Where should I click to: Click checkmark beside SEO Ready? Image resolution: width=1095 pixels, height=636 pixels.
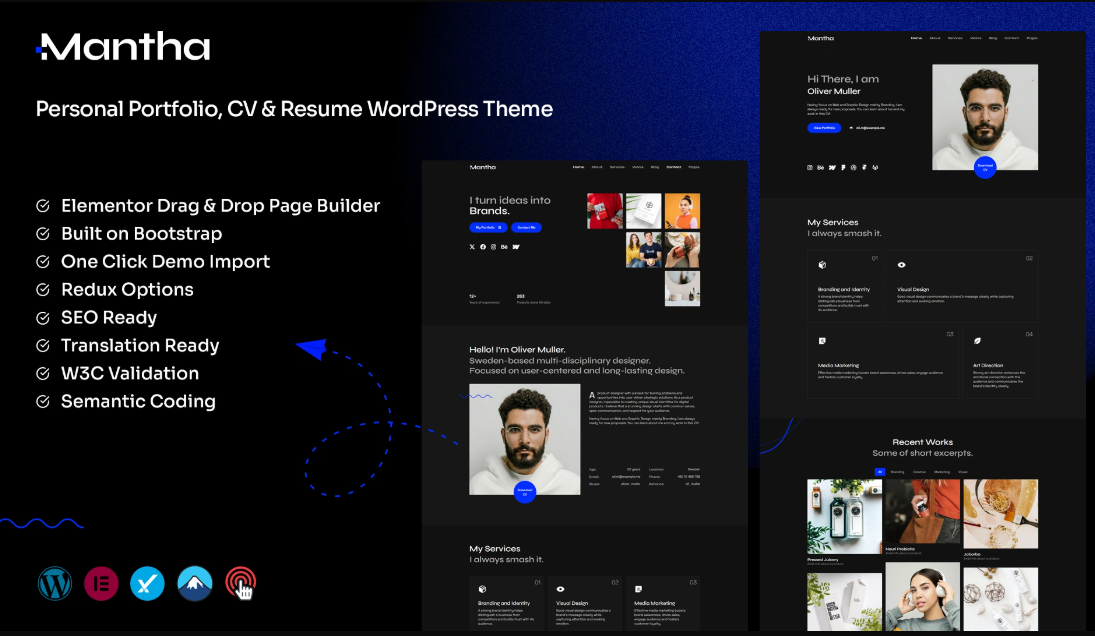pos(43,318)
